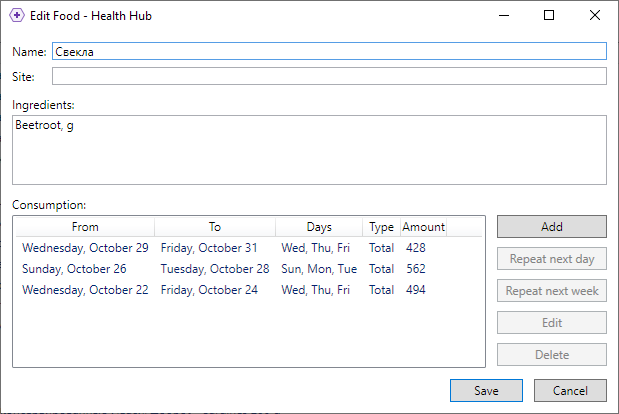This screenshot has width=619, height=414.
Task: Close the Edit Food dialog
Action: point(595,16)
